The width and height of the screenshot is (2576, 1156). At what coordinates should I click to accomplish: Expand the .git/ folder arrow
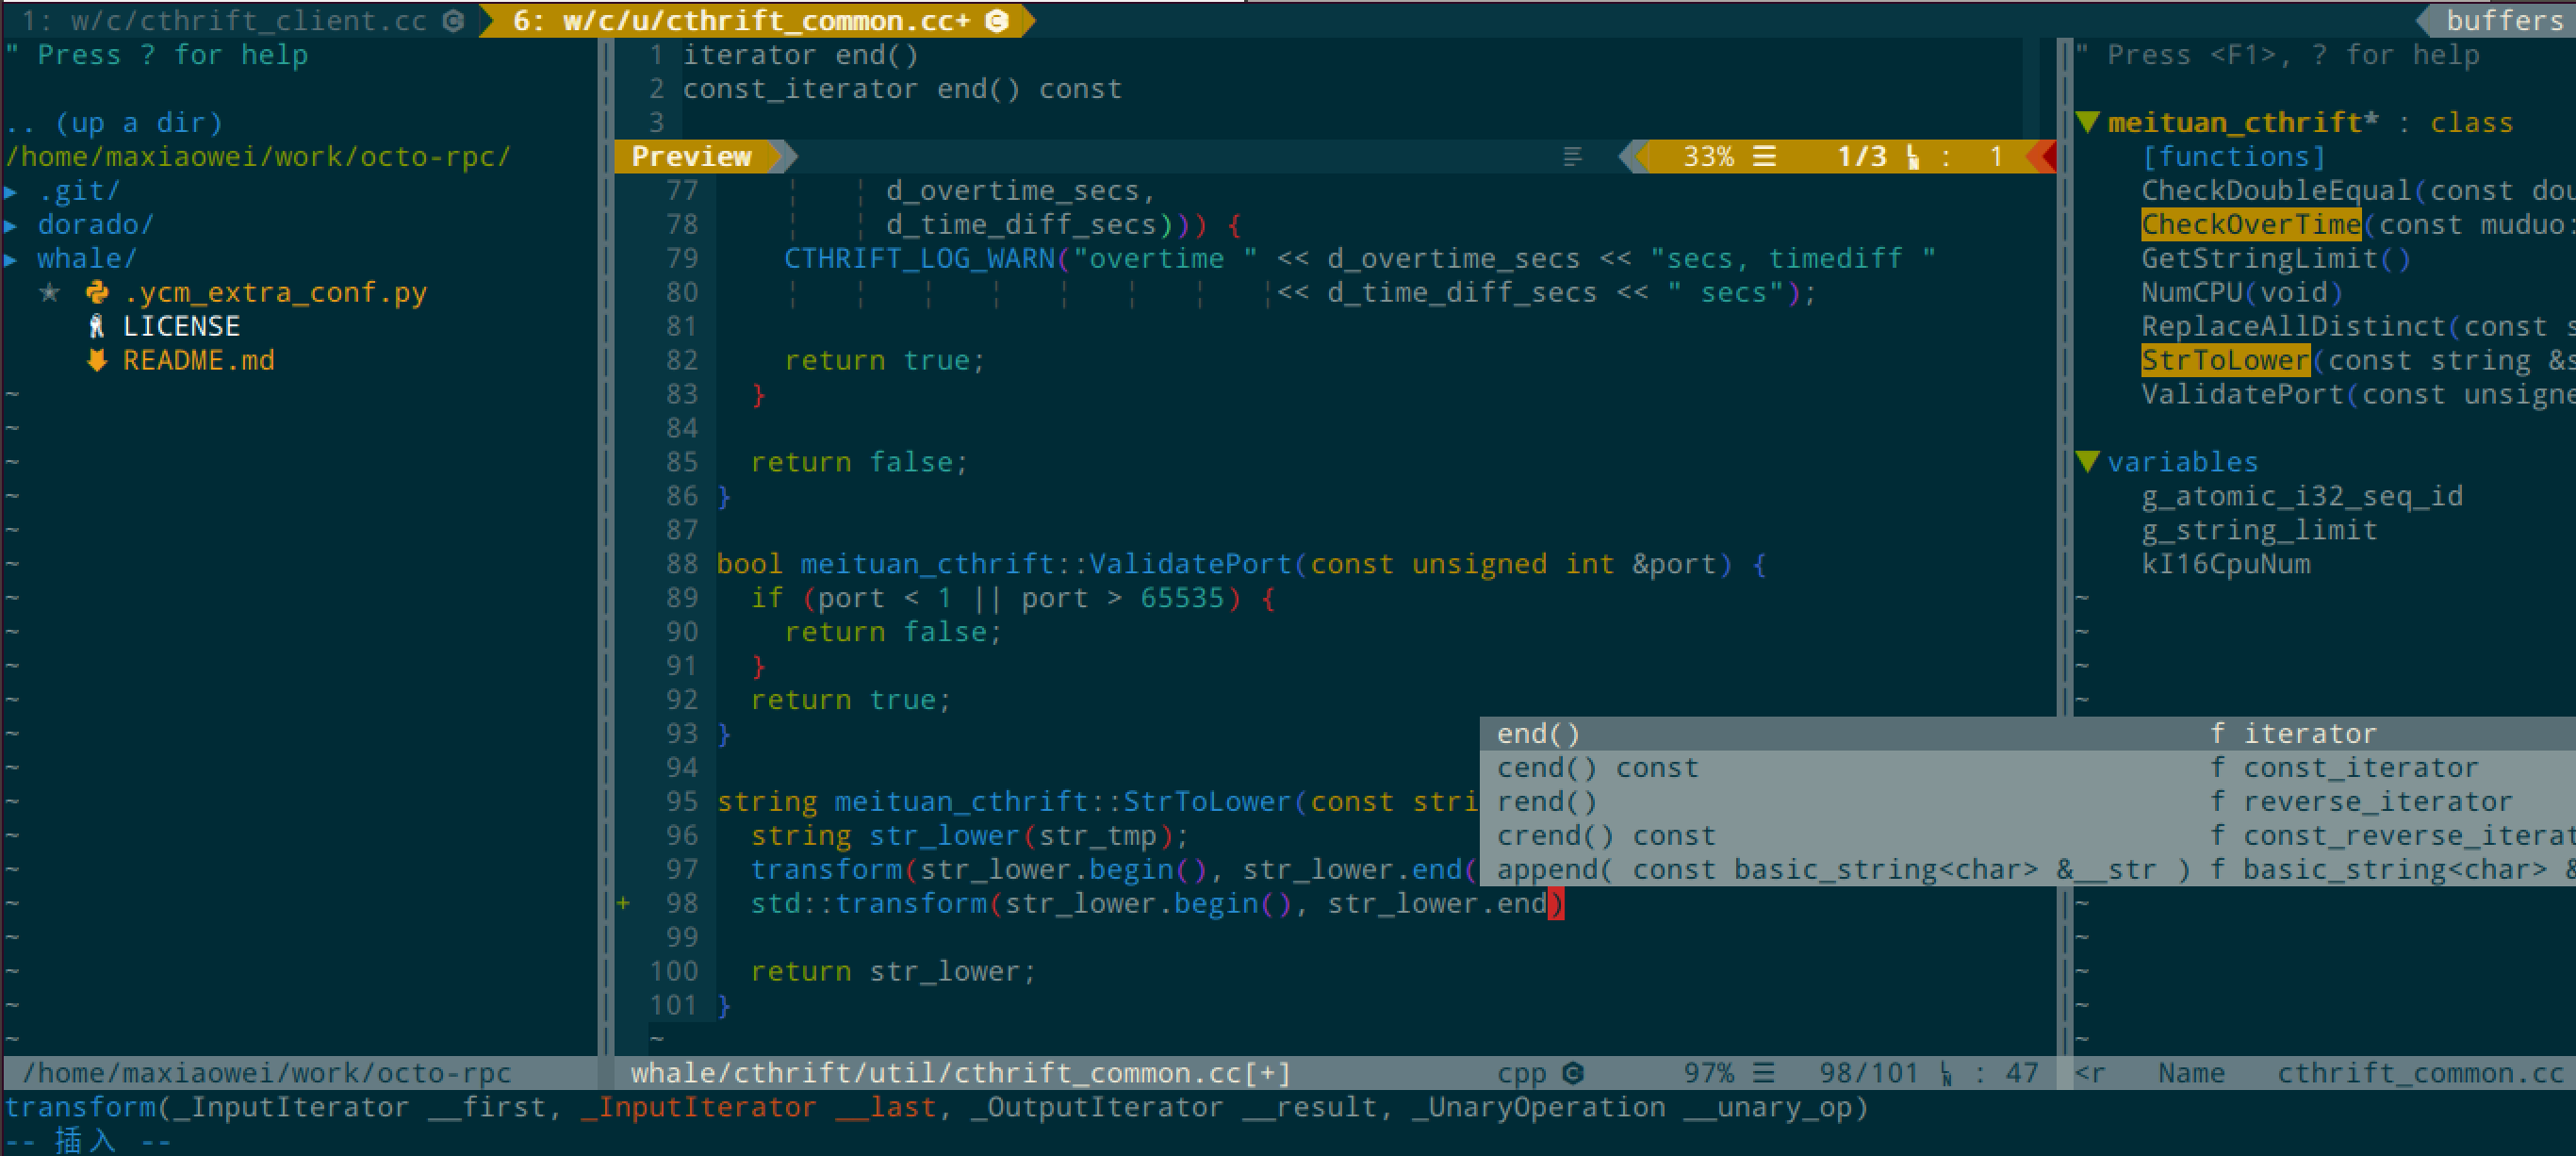(x=11, y=190)
